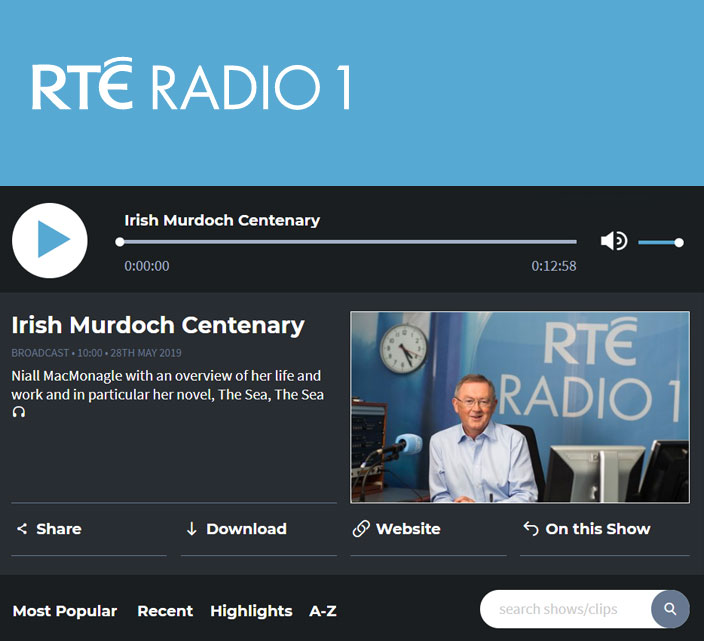The height and width of the screenshot is (641, 704).
Task: Click the Irish Murdoch Centenary heading
Action: [158, 325]
